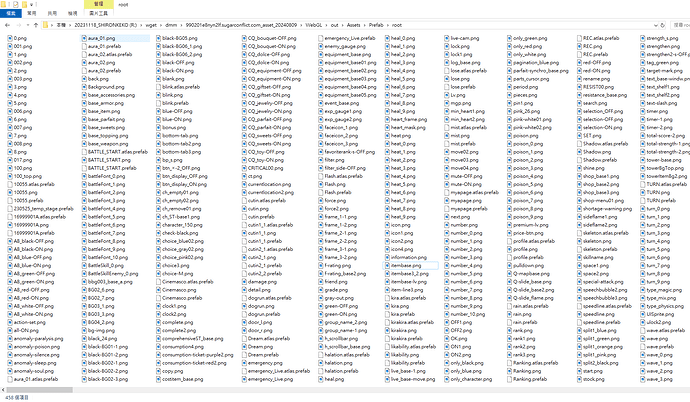Viewport: 690px width, 402px height.
Task: Expand the chevron after wget in address bar
Action: (161, 25)
